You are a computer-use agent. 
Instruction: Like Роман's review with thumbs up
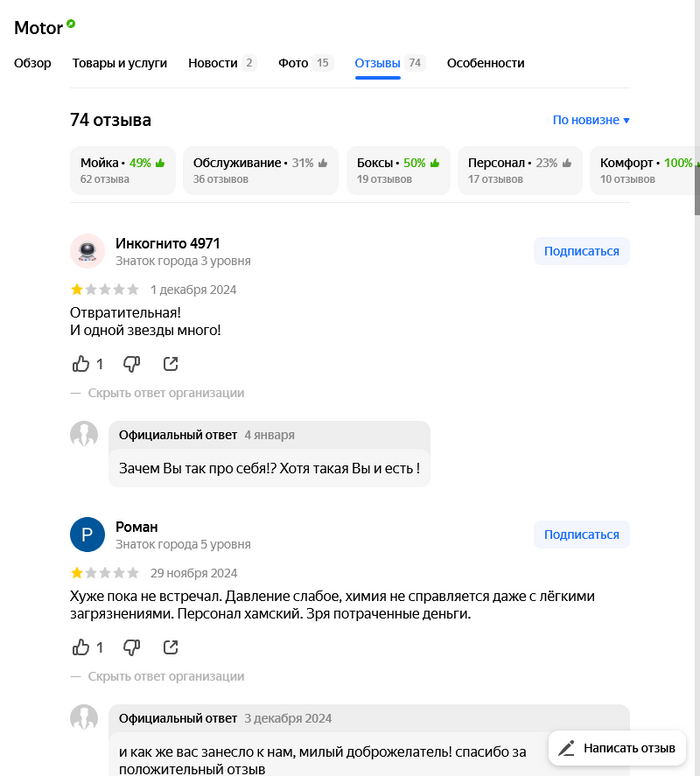[x=81, y=647]
